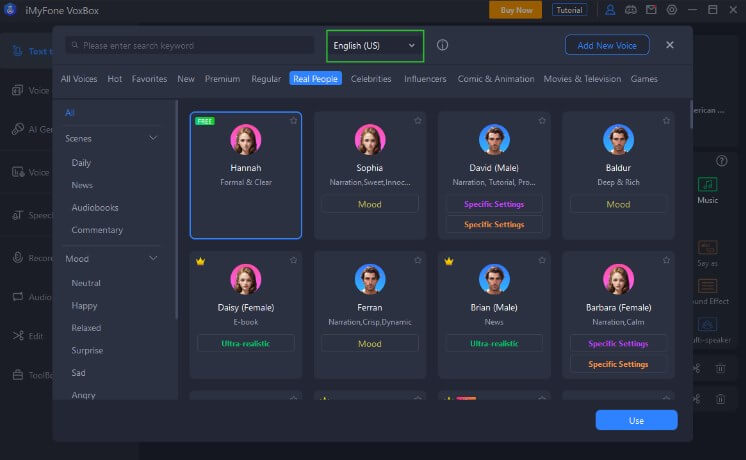This screenshot has width=746, height=460.
Task: Open the Tutorial button
Action: [569, 10]
